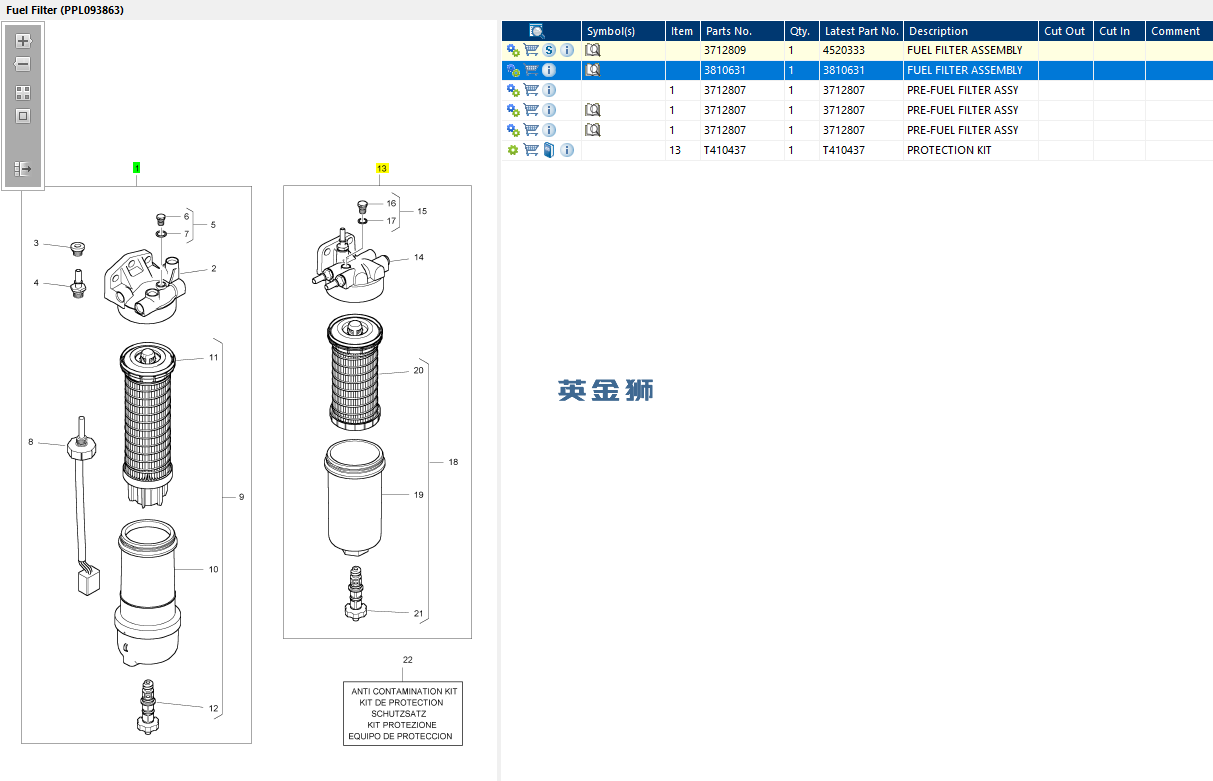Image resolution: width=1213 pixels, height=781 pixels.
Task: Select the green item 1 callout label
Action: pyautogui.click(x=136, y=168)
